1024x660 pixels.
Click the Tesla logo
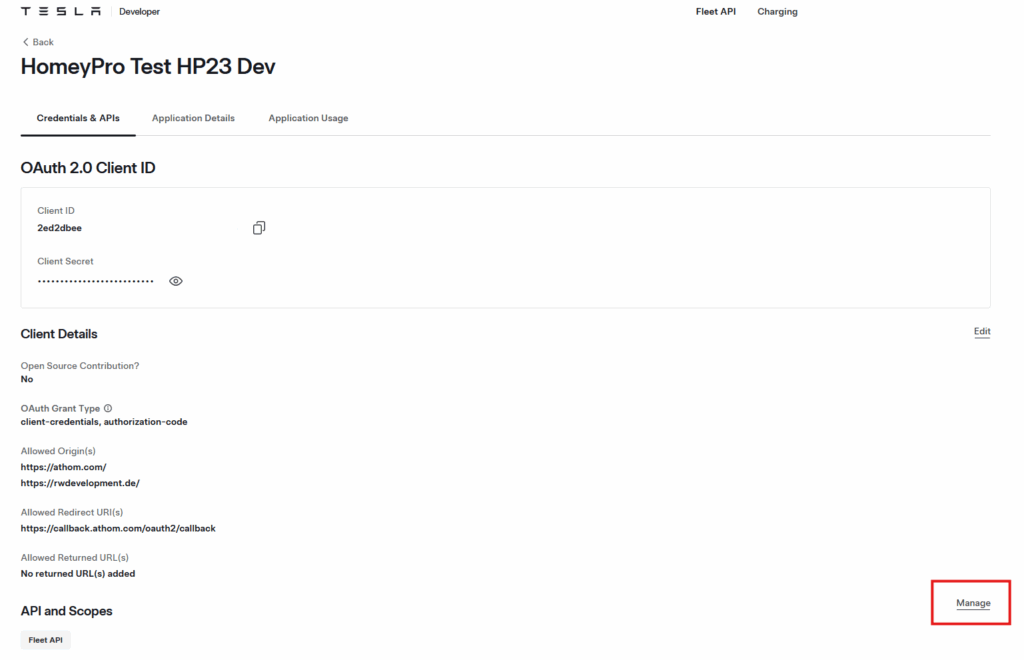point(61,11)
